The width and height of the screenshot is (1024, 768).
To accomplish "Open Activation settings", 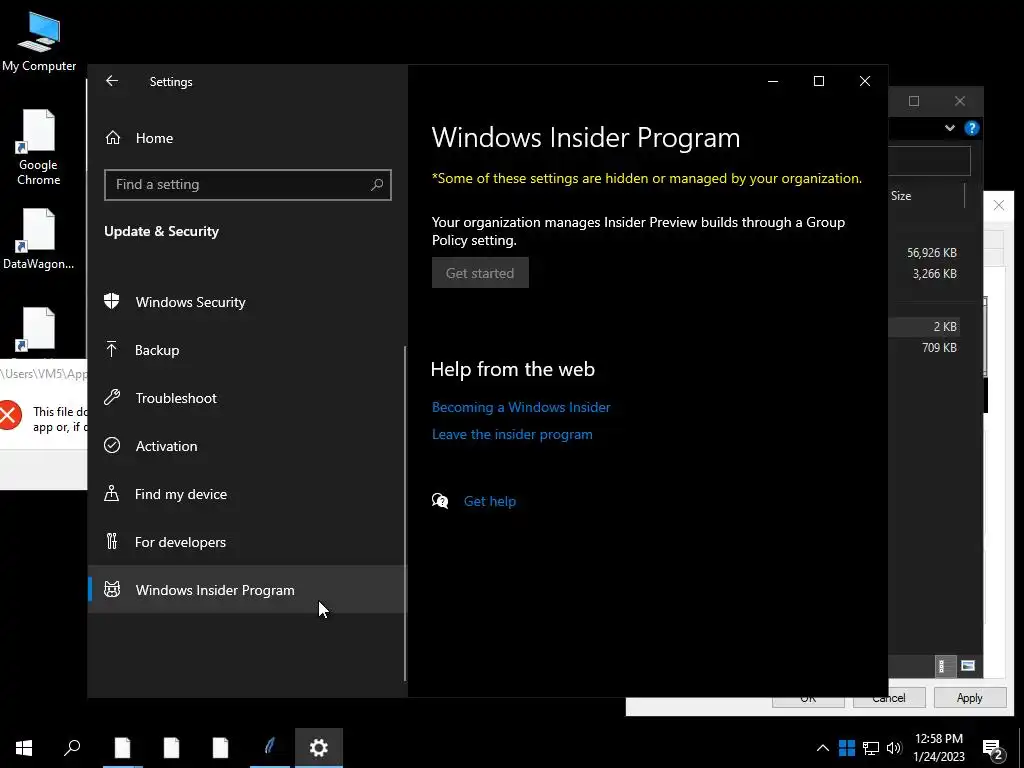I will coord(166,446).
